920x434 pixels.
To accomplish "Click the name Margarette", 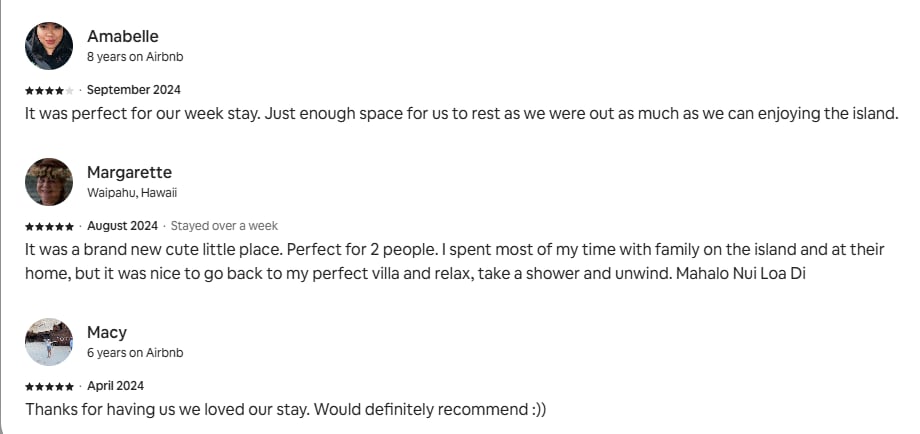I will [x=129, y=173].
